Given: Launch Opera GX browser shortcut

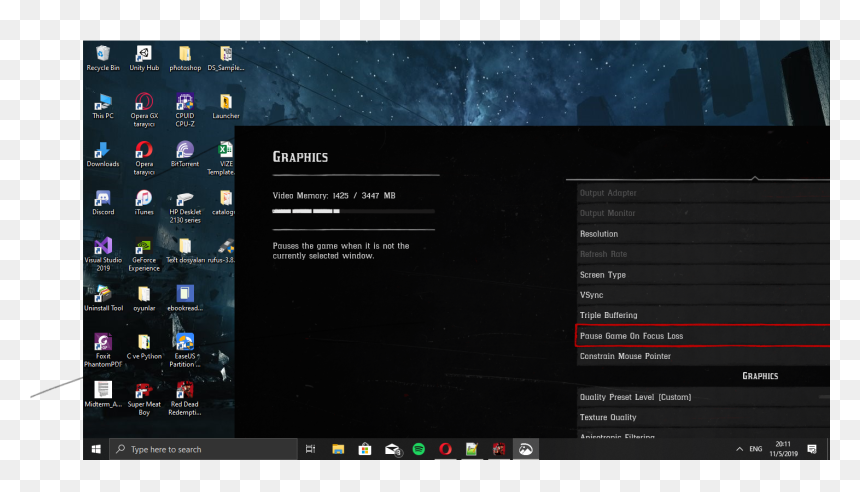Looking at the screenshot, I should (144, 110).
